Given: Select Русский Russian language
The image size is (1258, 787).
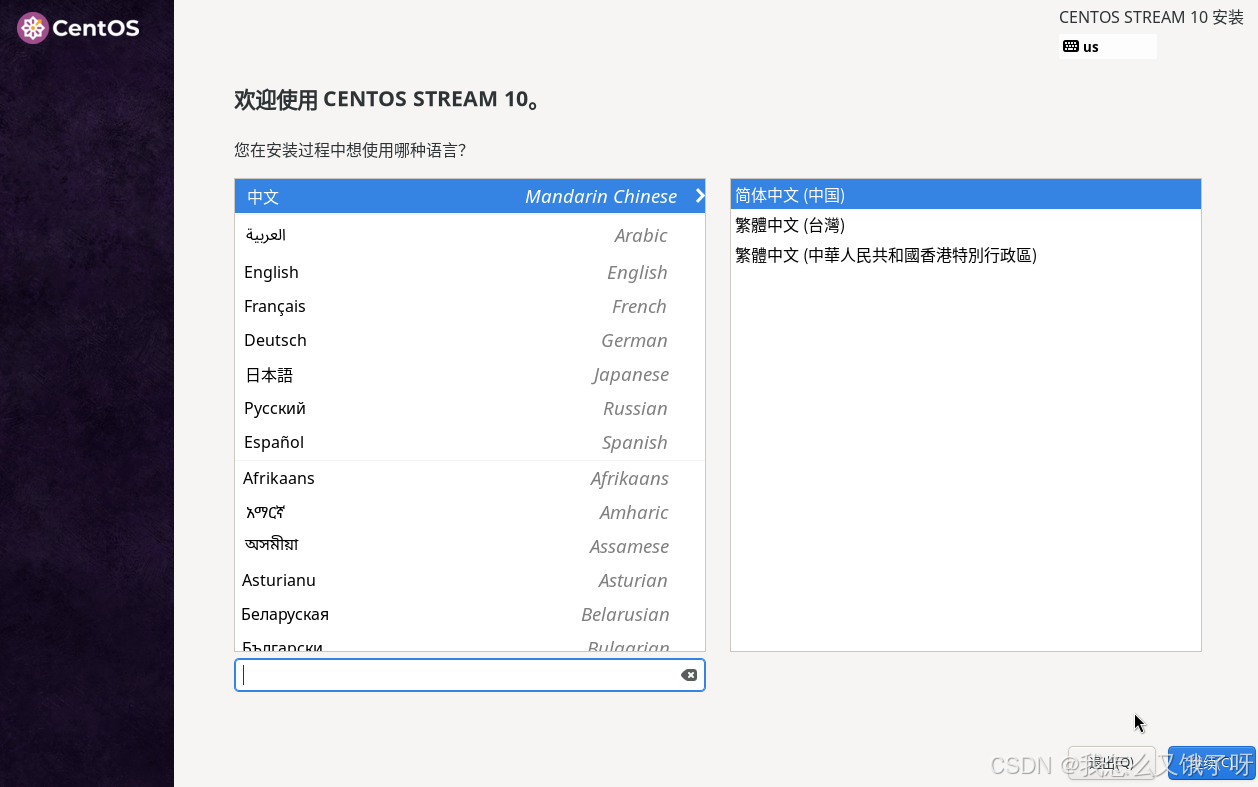Looking at the screenshot, I should [x=470, y=408].
